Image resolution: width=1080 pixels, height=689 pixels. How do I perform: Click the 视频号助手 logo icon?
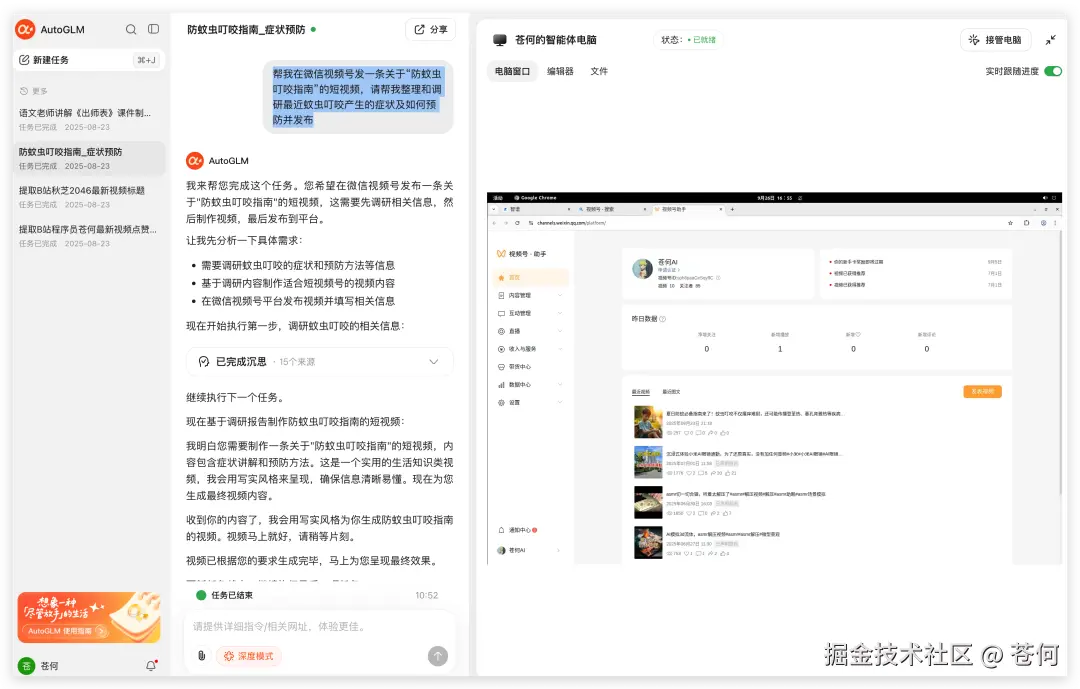click(x=501, y=254)
